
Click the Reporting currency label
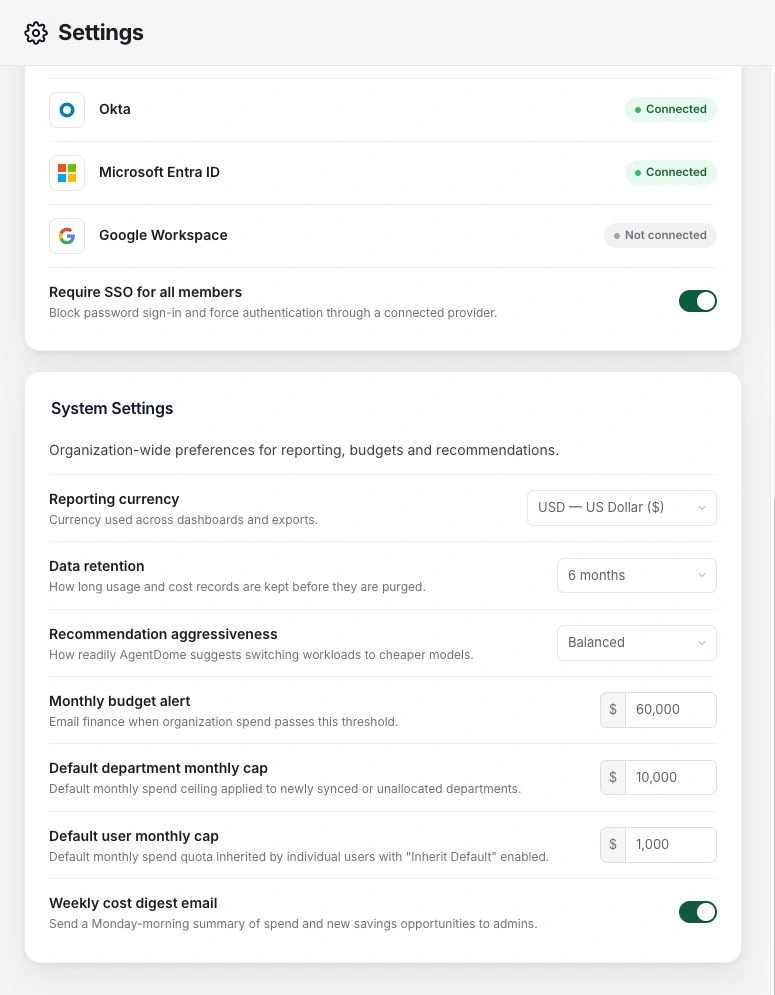(x=114, y=499)
